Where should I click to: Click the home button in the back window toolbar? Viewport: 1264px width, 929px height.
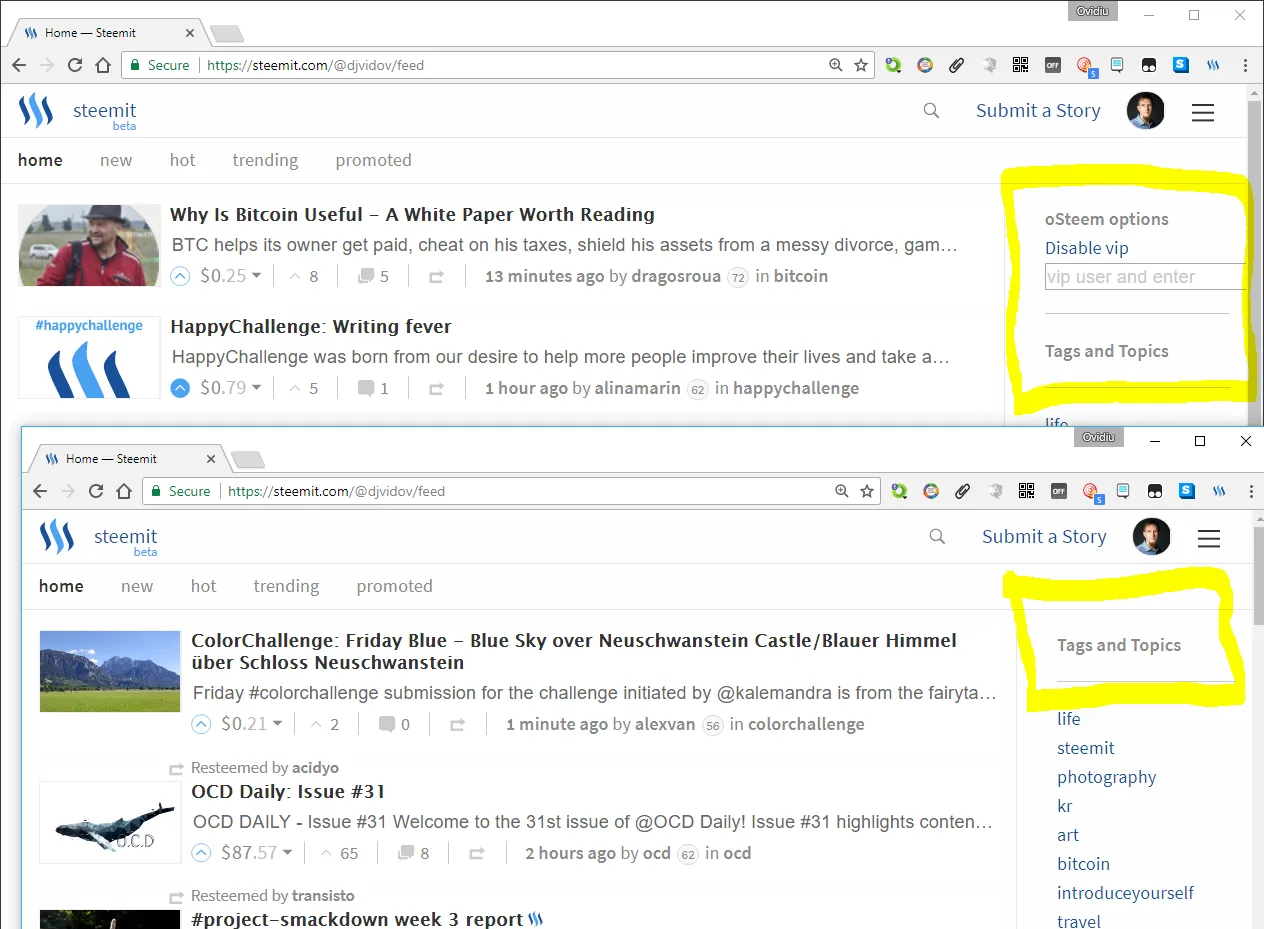coord(103,65)
